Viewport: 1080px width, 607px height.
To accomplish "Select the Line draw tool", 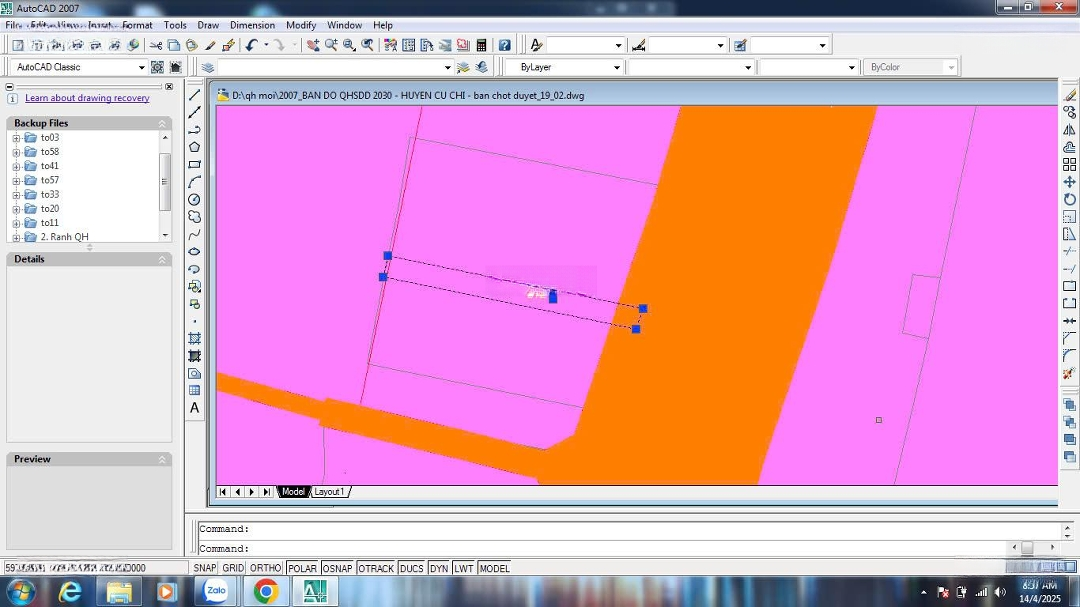I will pyautogui.click(x=195, y=95).
